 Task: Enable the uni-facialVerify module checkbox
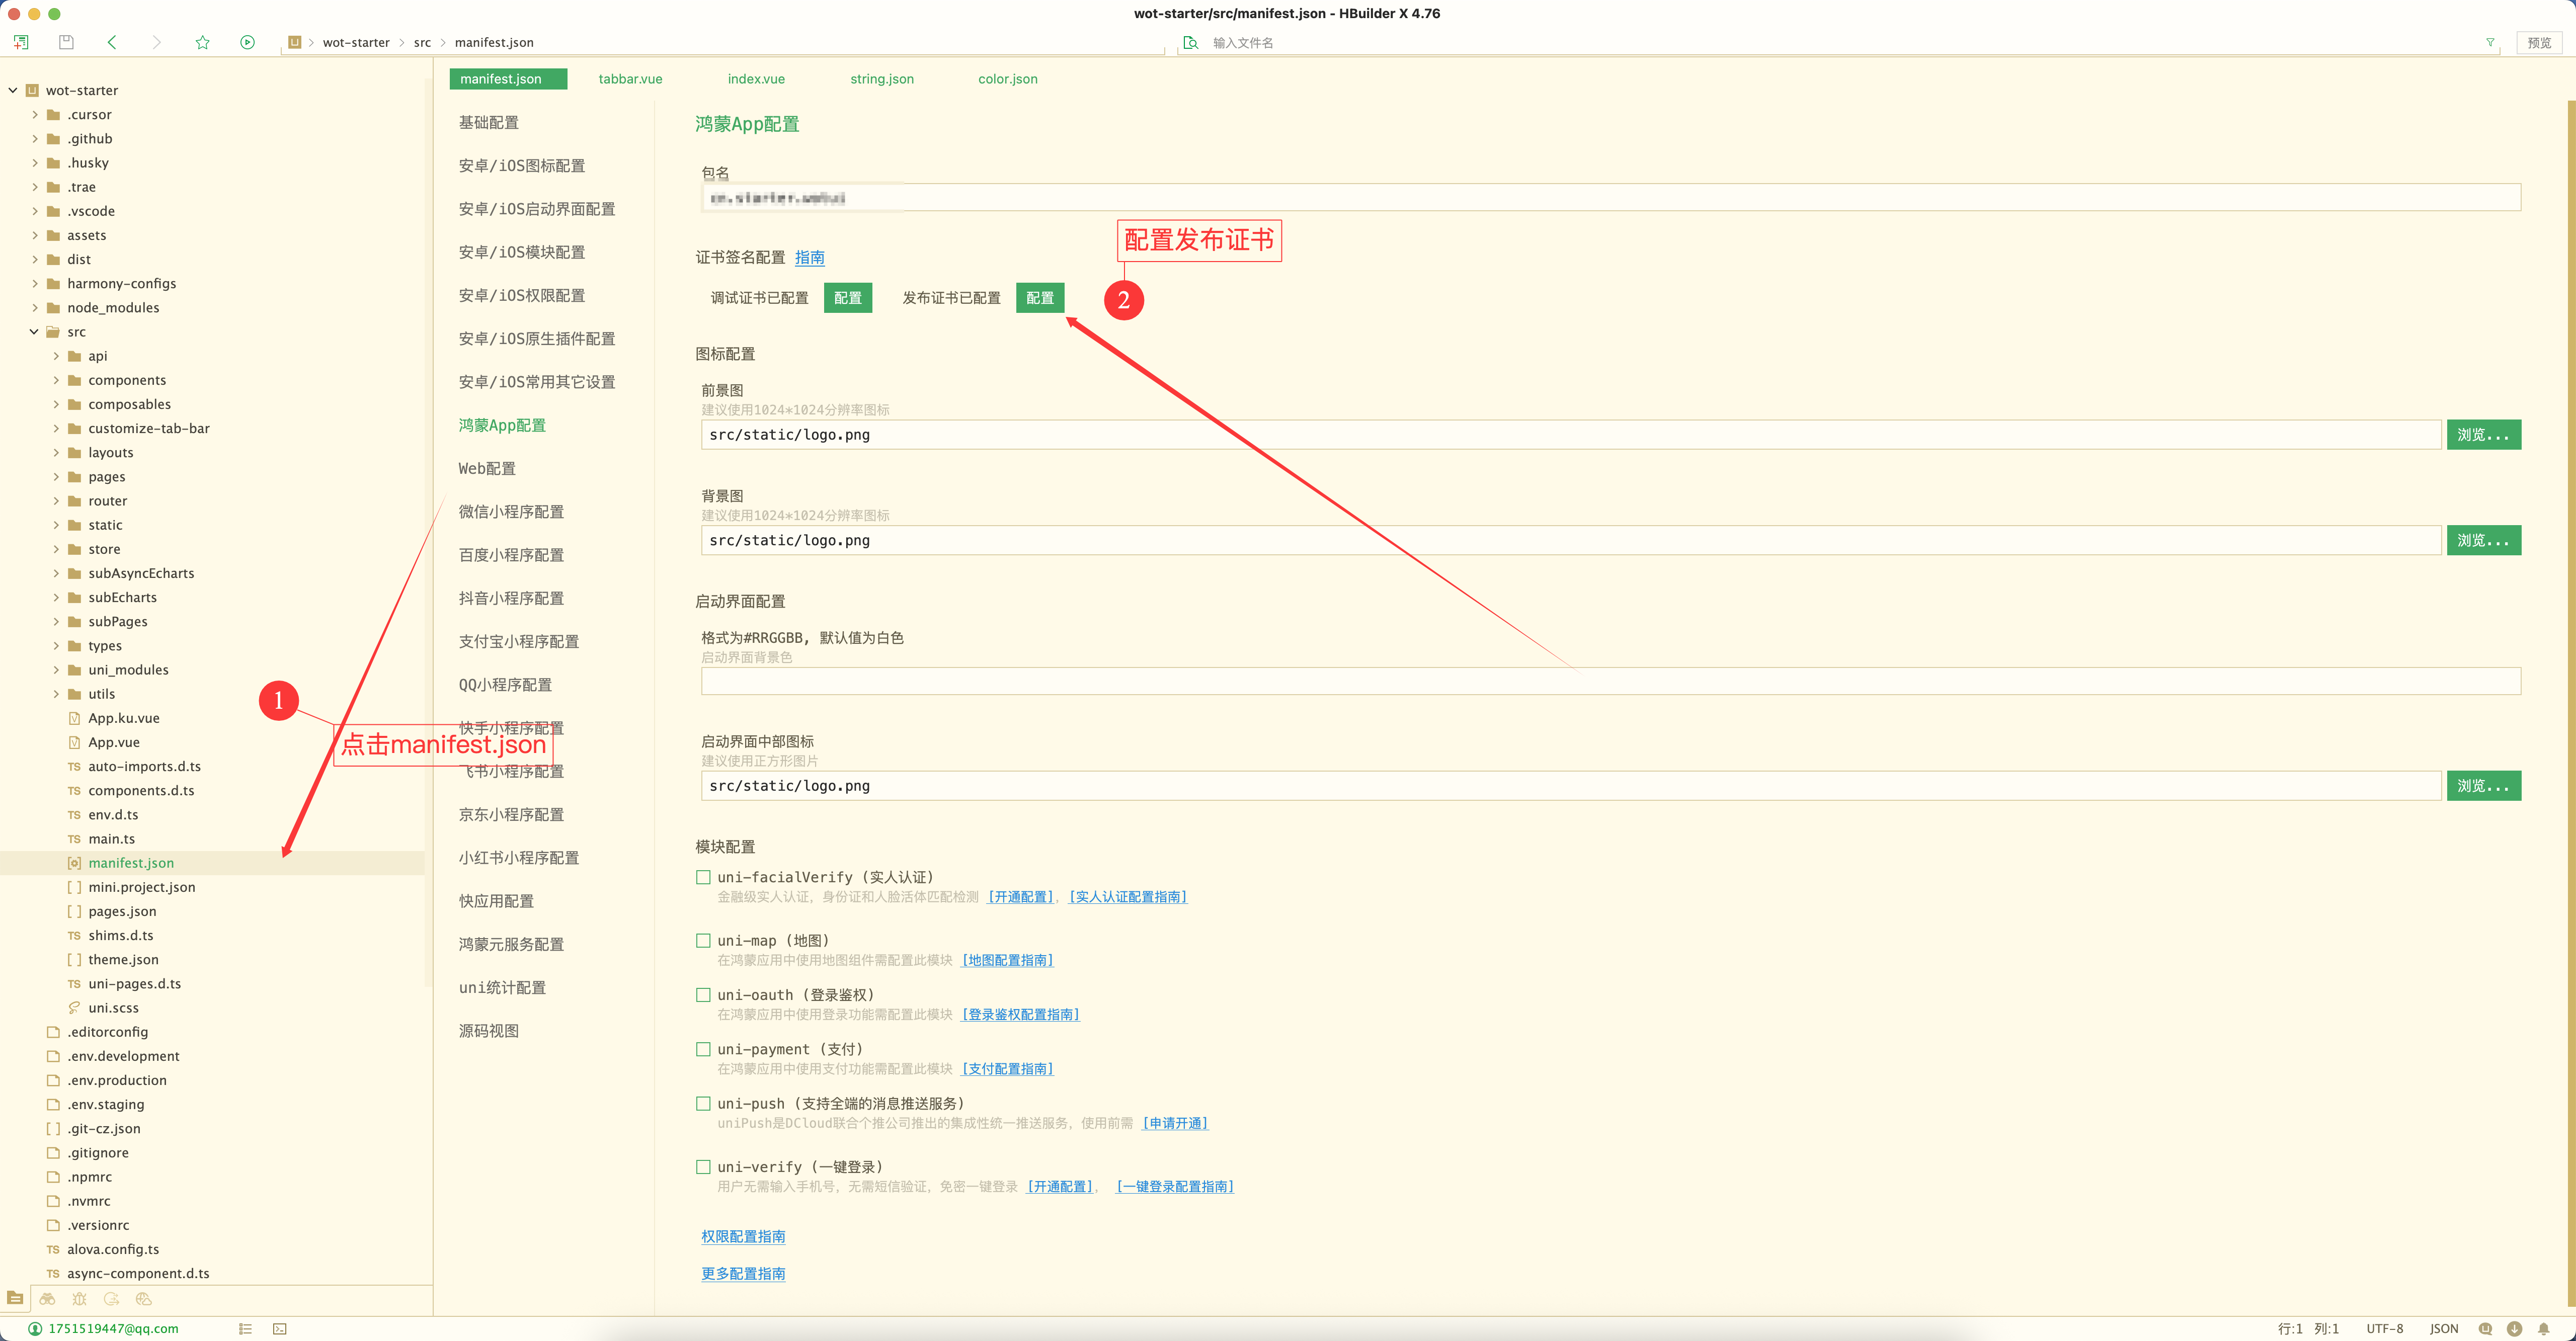(703, 877)
